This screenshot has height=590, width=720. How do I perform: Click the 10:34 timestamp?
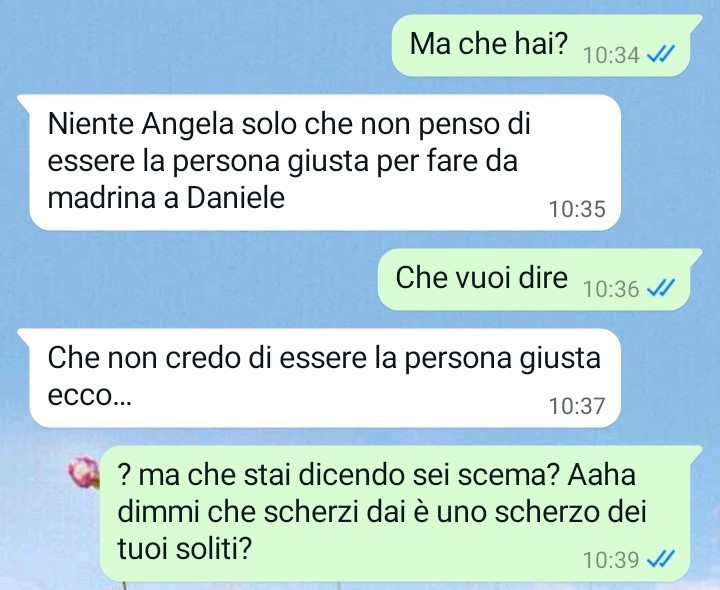pos(611,56)
